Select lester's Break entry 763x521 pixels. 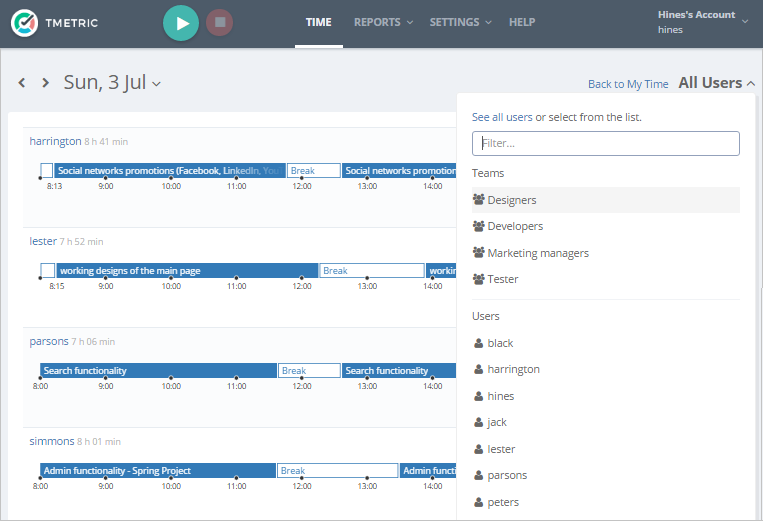[x=372, y=271]
